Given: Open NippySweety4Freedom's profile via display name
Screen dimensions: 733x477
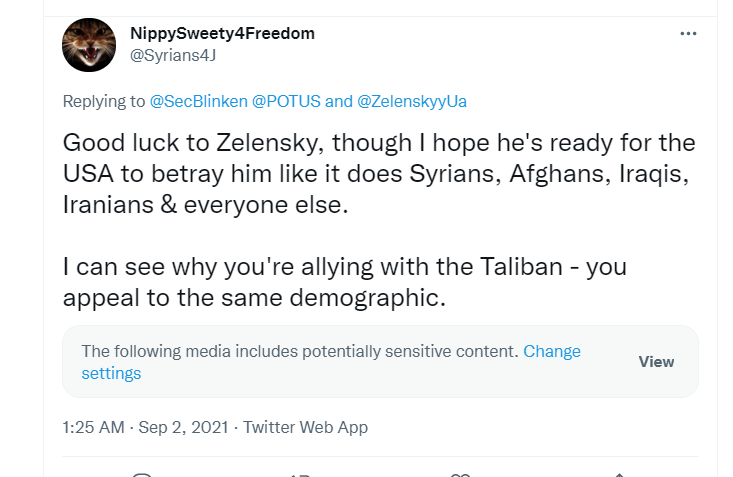Looking at the screenshot, I should pyautogui.click(x=222, y=33).
